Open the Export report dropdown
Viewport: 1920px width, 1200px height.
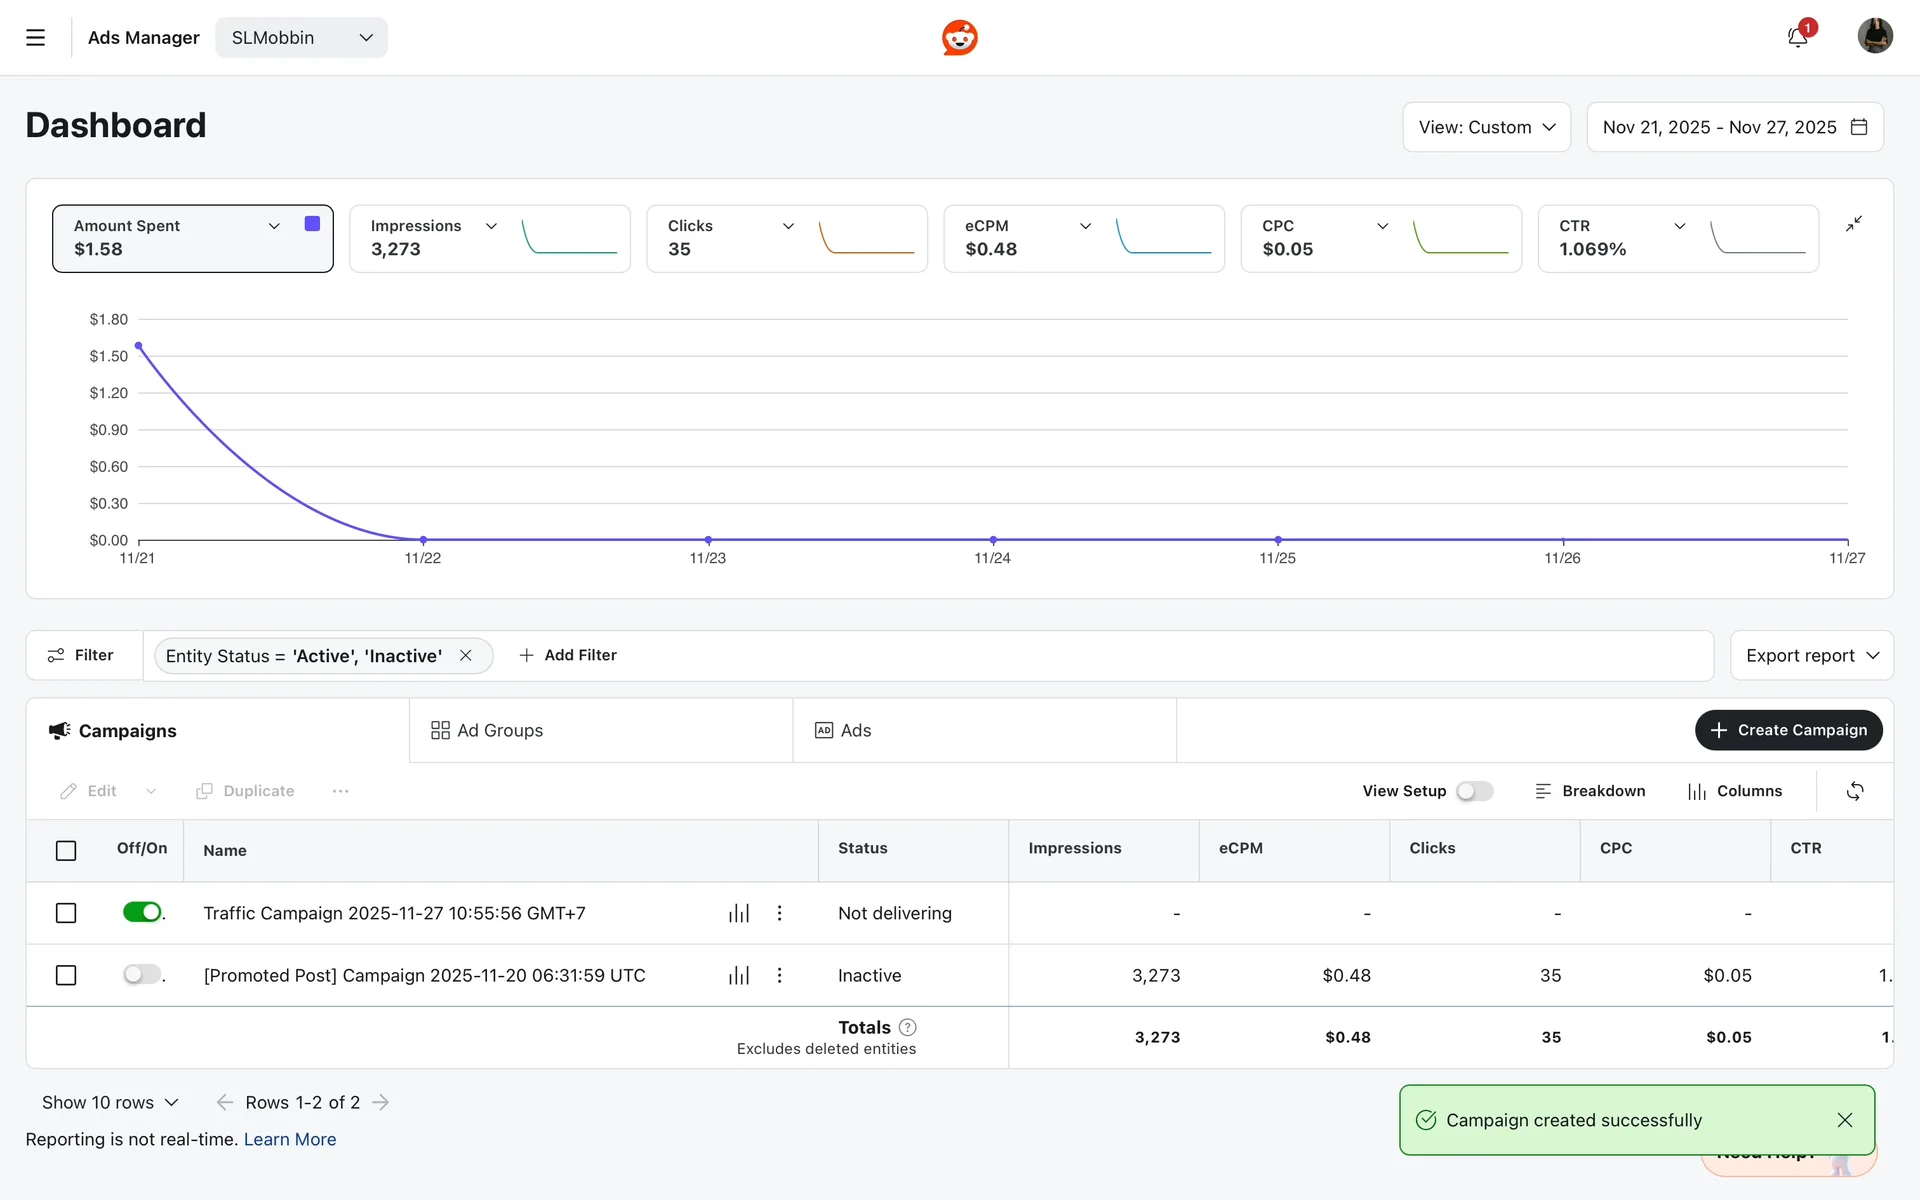click(x=1811, y=656)
